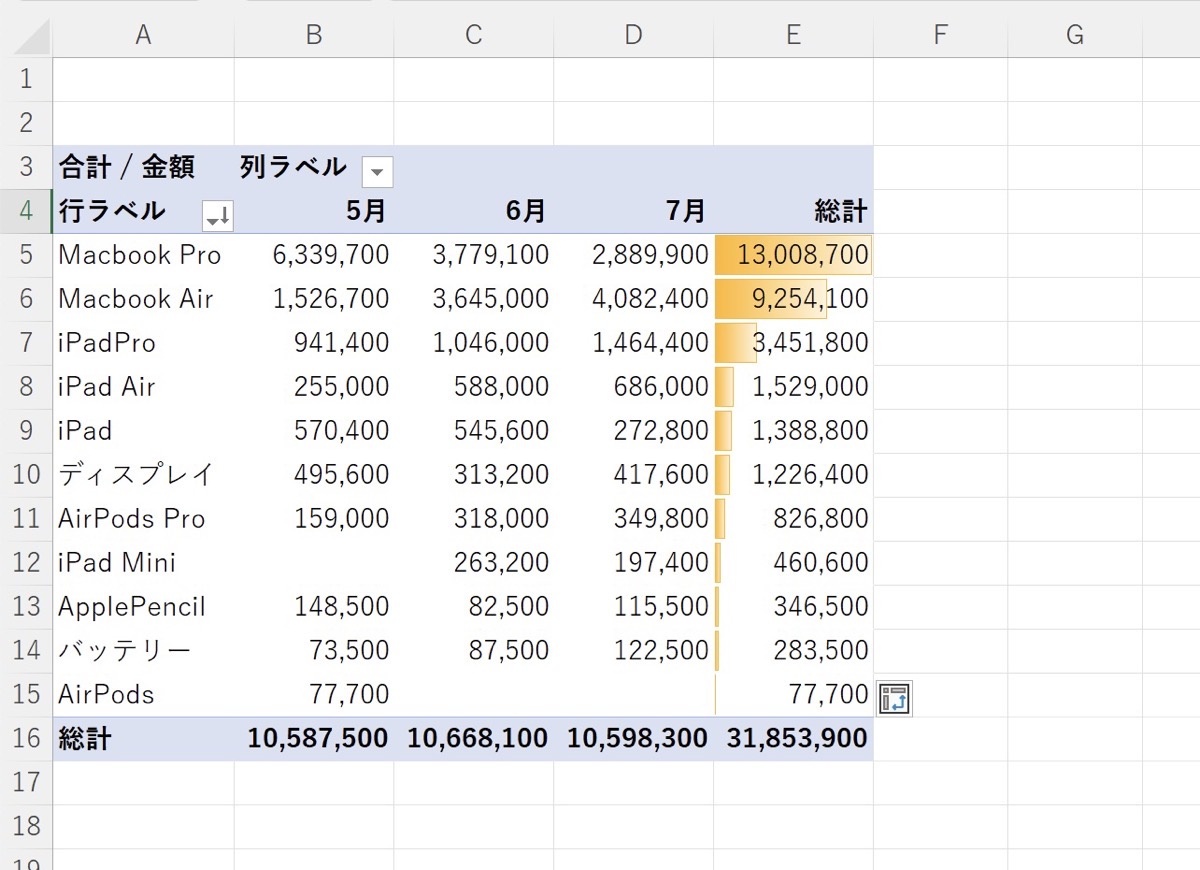Click the 148,500 cell
The height and width of the screenshot is (870, 1200).
coord(314,607)
